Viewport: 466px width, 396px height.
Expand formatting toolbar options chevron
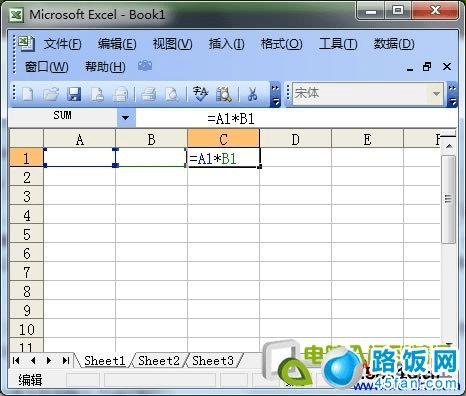(452, 95)
